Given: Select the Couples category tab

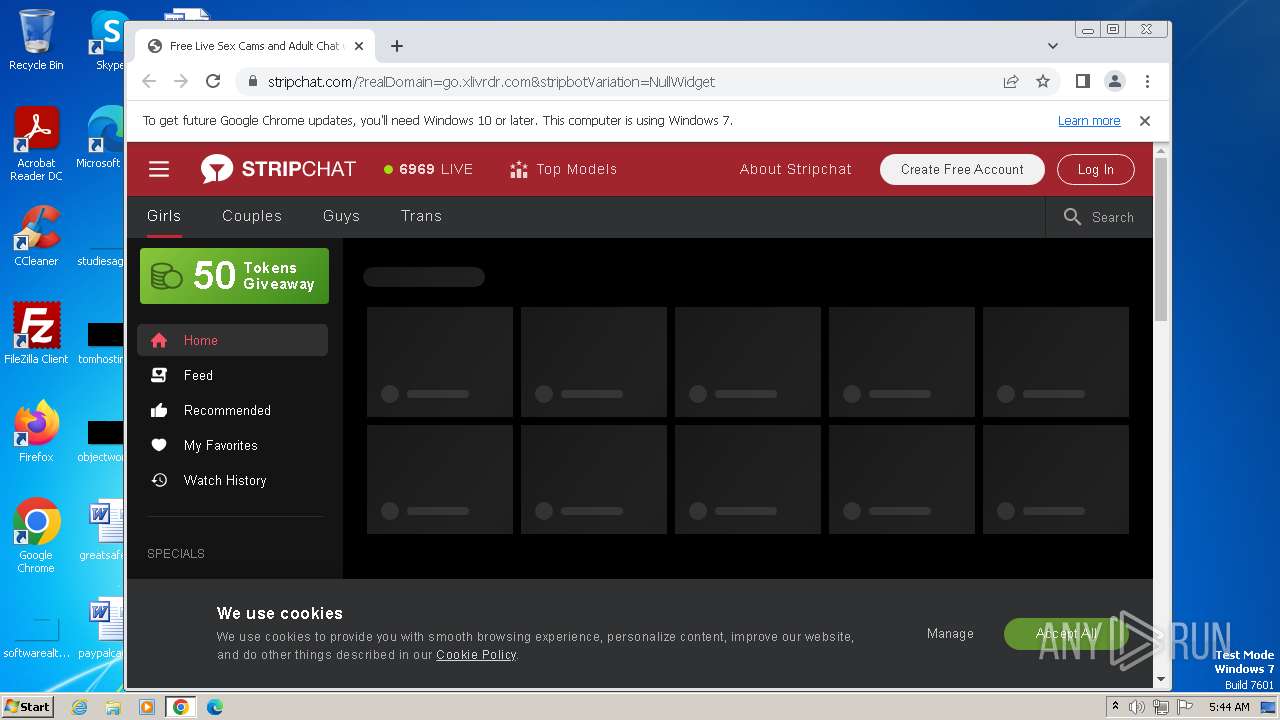Looking at the screenshot, I should tap(252, 216).
